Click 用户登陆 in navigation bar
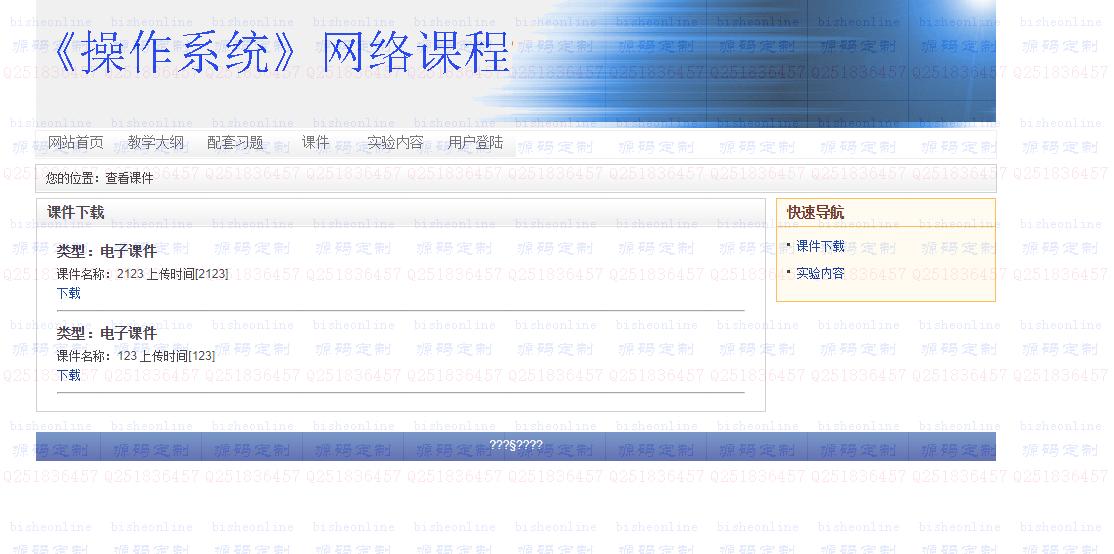The height and width of the screenshot is (554, 1114). [x=475, y=143]
